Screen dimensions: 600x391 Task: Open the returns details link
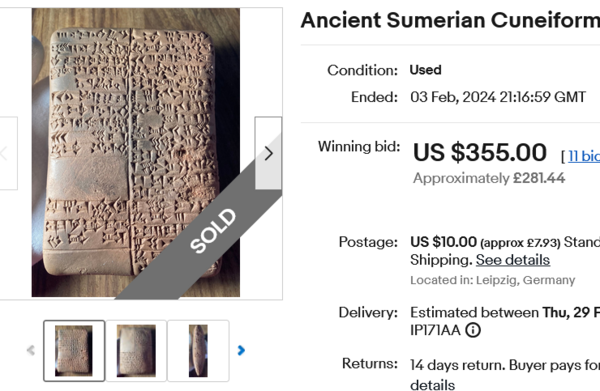[x=432, y=385]
